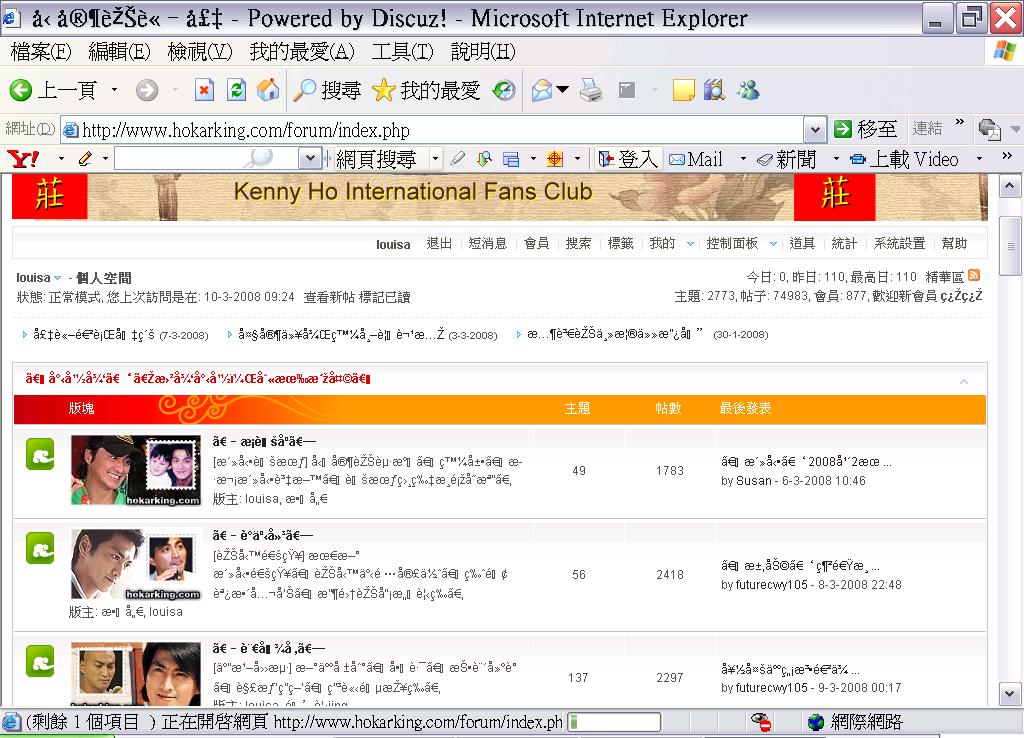
Task: Open Yahoo Mail from the toolbar
Action: 696,159
